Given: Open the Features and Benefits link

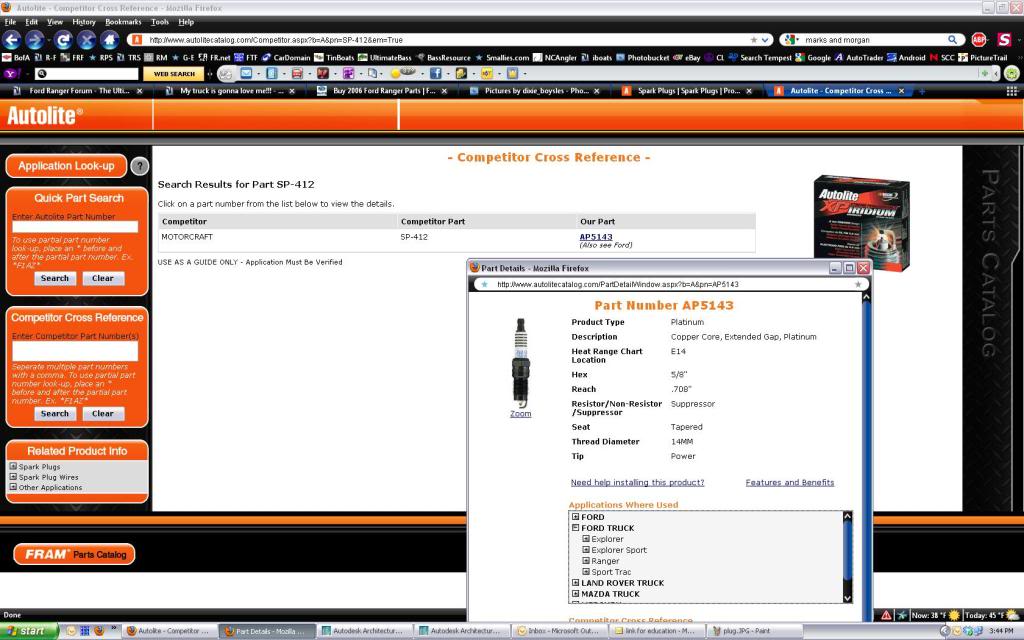Looking at the screenshot, I should click(790, 483).
